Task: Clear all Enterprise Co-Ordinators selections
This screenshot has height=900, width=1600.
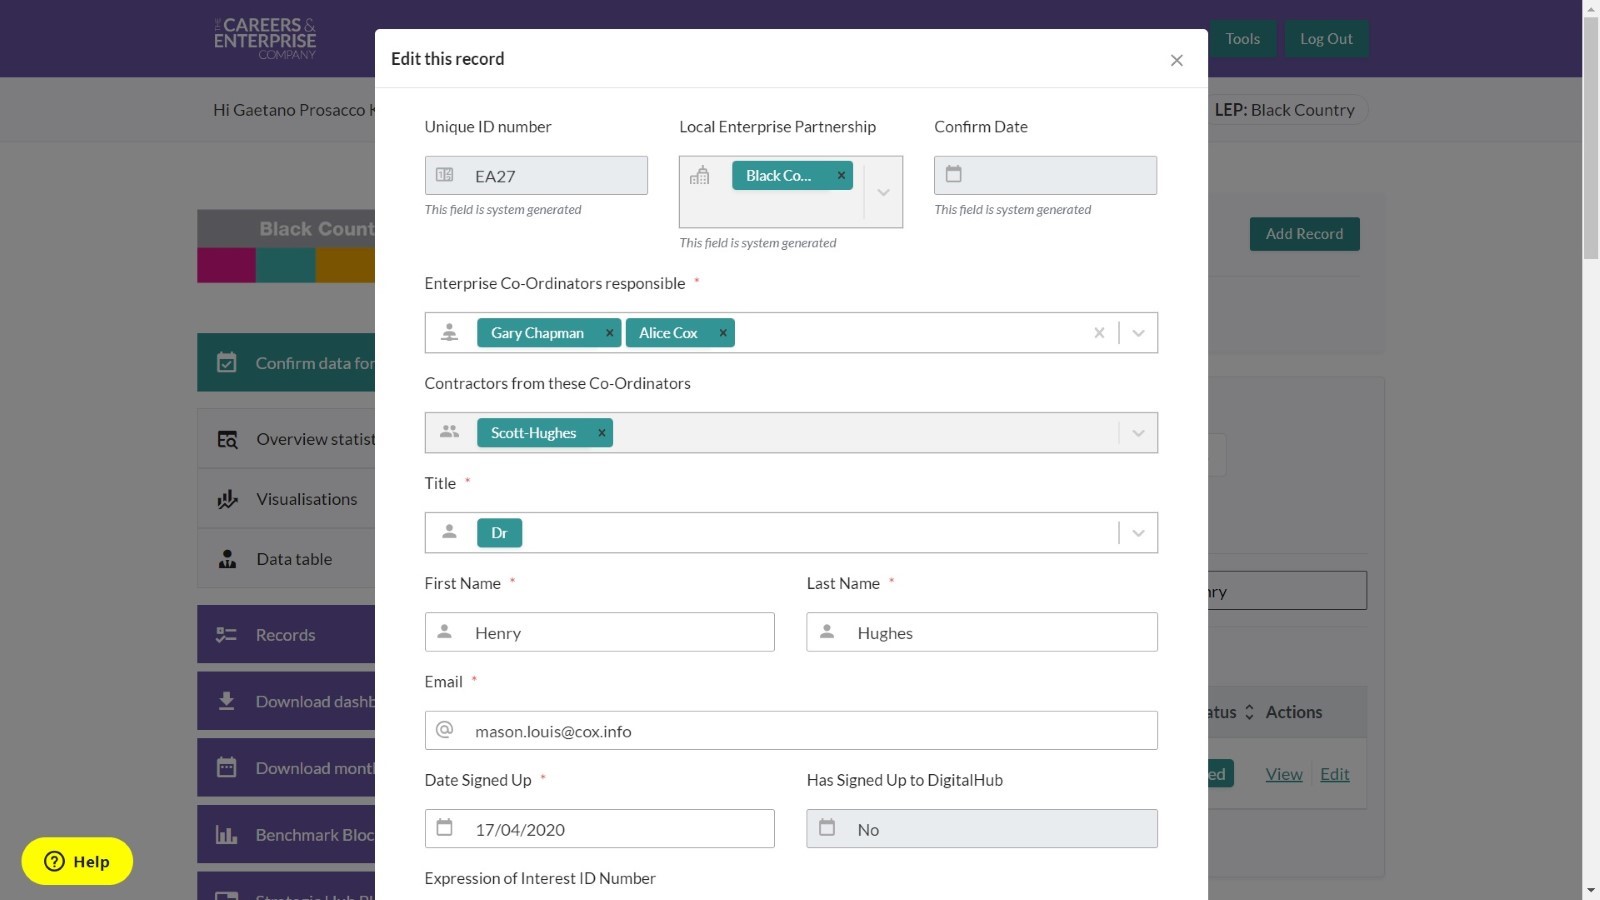Action: click(x=1099, y=333)
